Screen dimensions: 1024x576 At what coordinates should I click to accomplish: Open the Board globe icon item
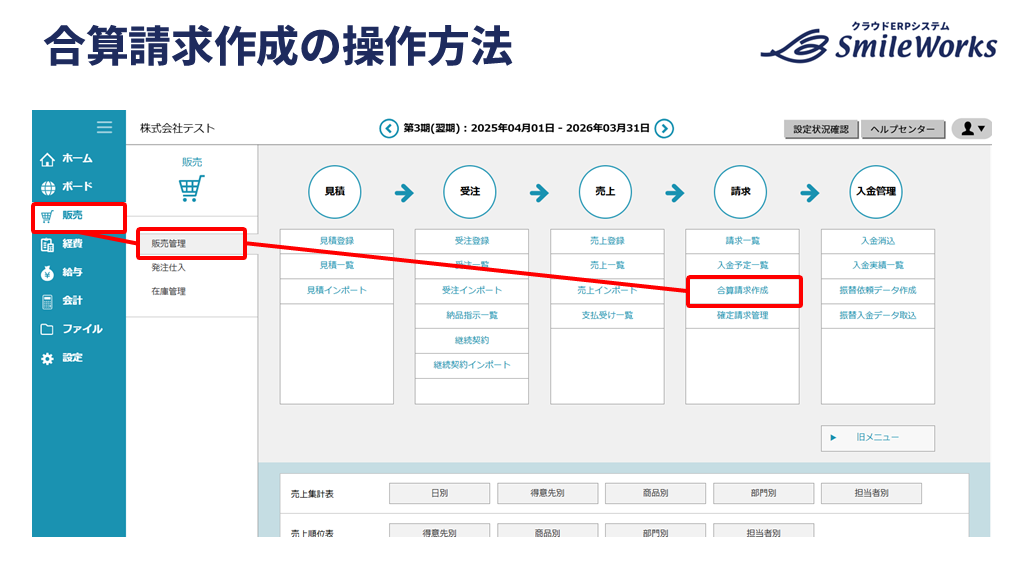[x=66, y=187]
